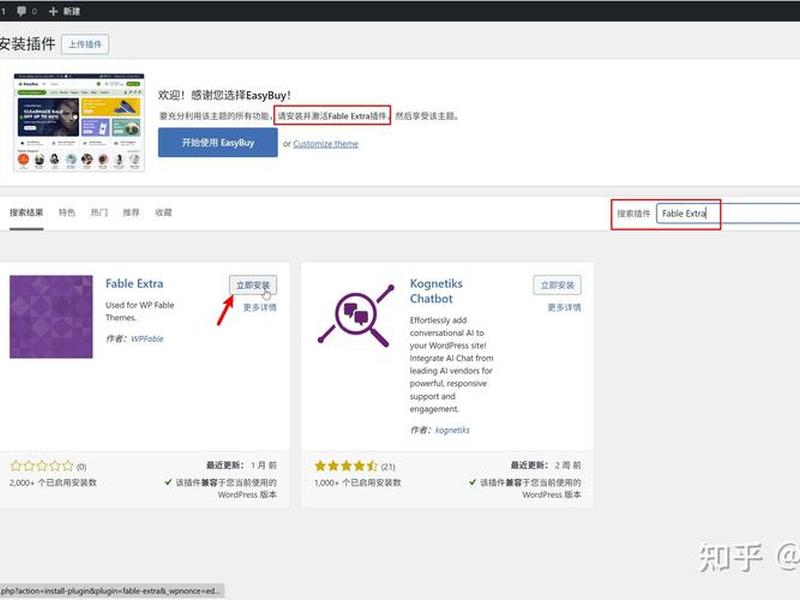This screenshot has width=800, height=600.
Task: Click the text '2,000+ 个已启用安装数'
Action: coord(53,483)
